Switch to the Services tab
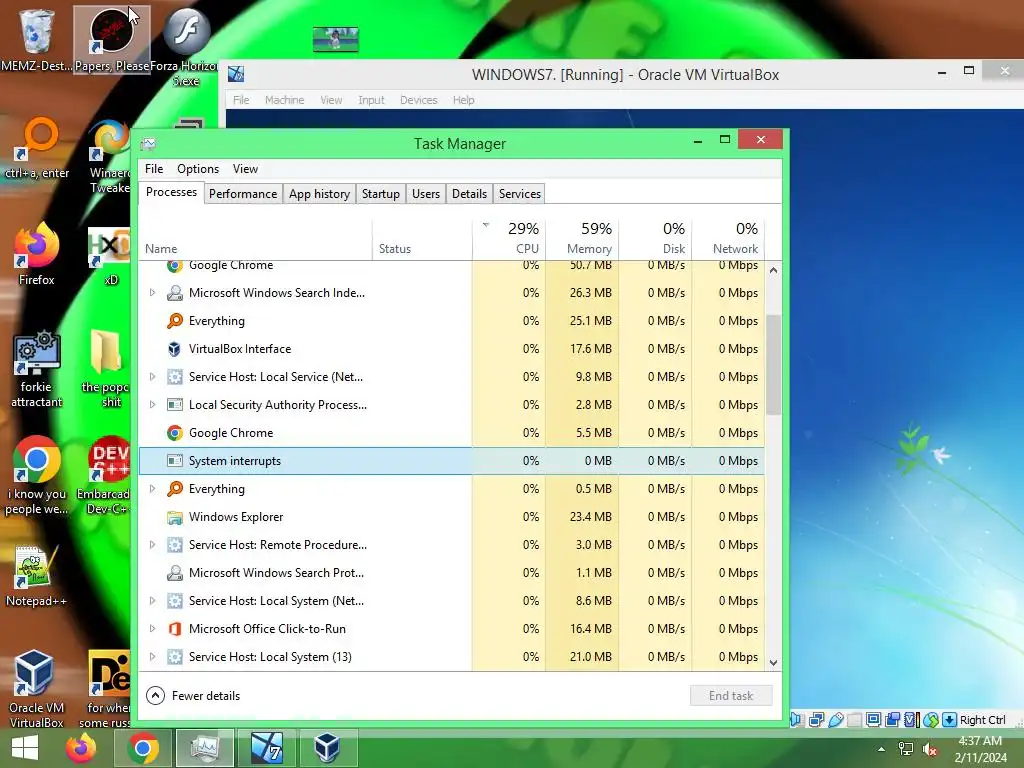This screenshot has width=1024, height=768. point(520,194)
